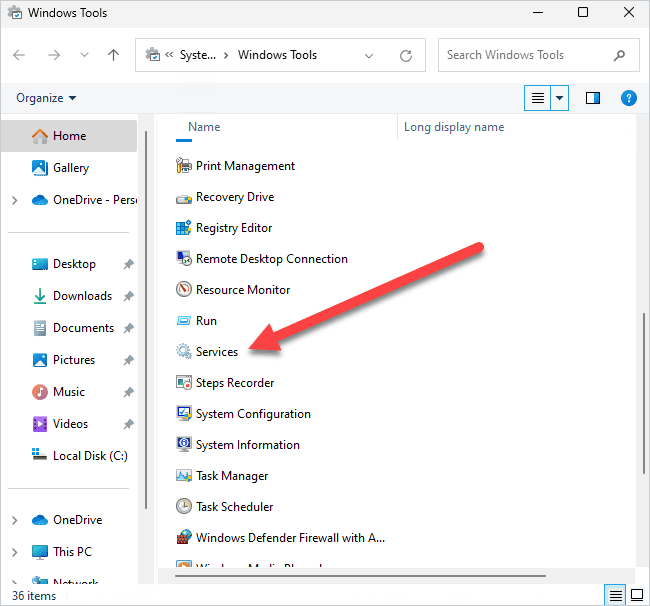This screenshot has height=606, width=650.
Task: Click the search magnifier icon
Action: 619,55
